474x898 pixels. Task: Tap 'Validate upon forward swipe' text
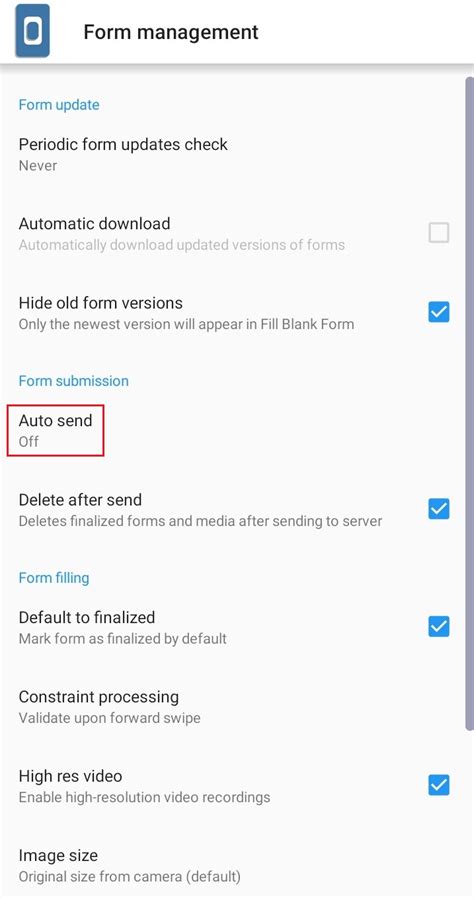(109, 718)
